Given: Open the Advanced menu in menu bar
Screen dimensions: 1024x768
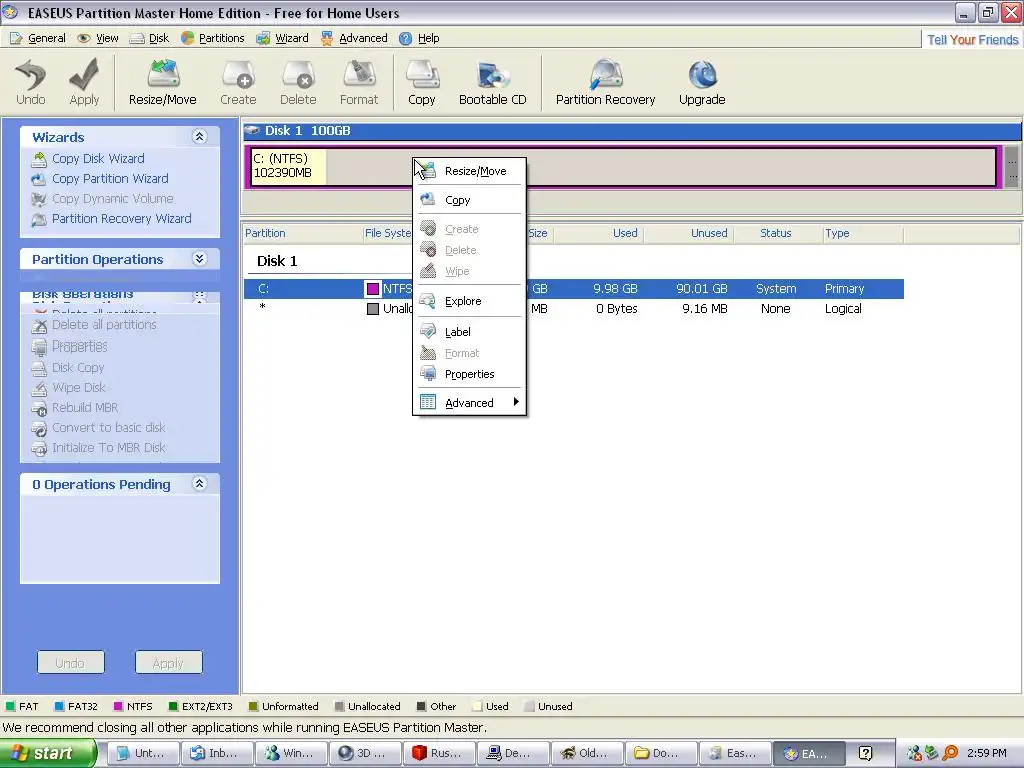Looking at the screenshot, I should (x=355, y=38).
